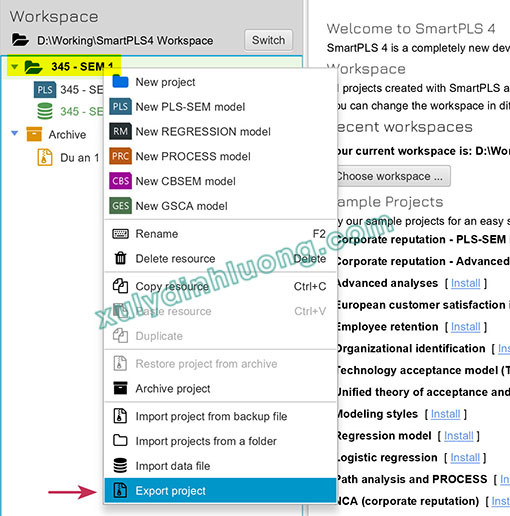Click the black archive box icon
Screen dimensions: 510x516
point(120,388)
